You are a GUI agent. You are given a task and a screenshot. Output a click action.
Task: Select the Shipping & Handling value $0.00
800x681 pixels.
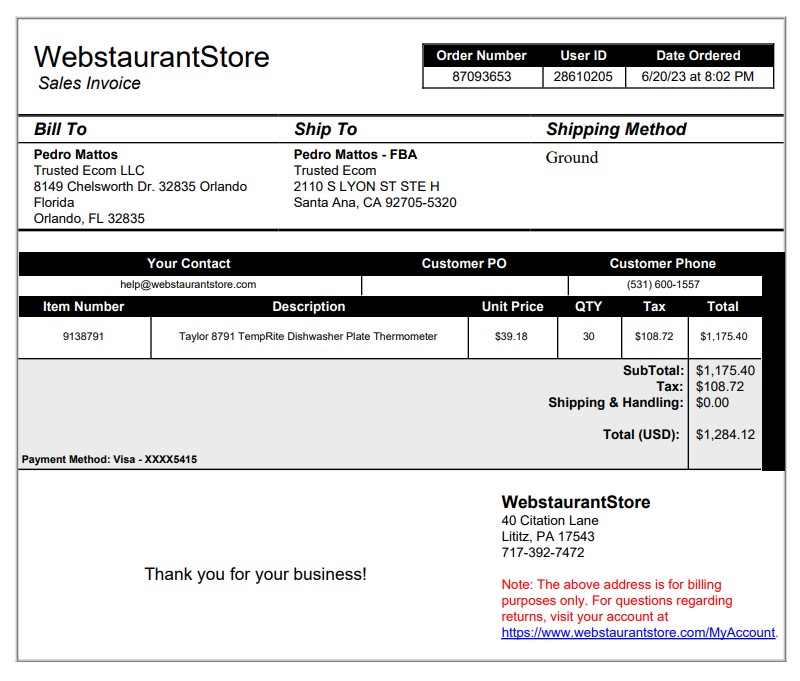pyautogui.click(x=712, y=402)
